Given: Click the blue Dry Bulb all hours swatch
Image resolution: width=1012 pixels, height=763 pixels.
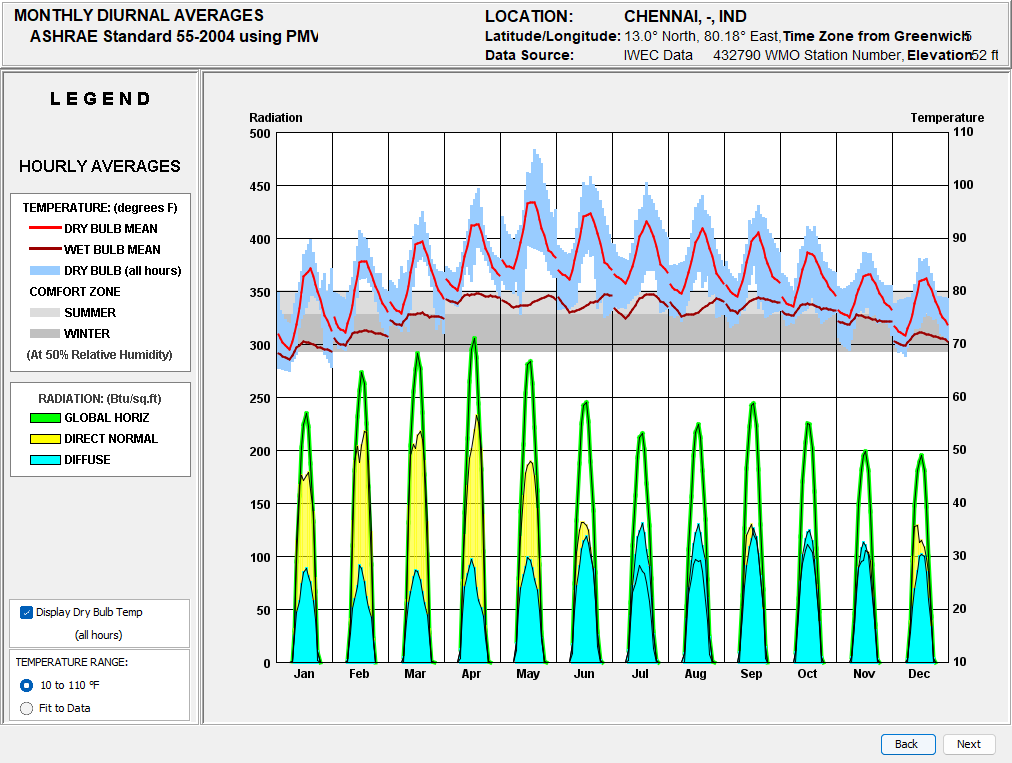Looking at the screenshot, I should pos(45,270).
